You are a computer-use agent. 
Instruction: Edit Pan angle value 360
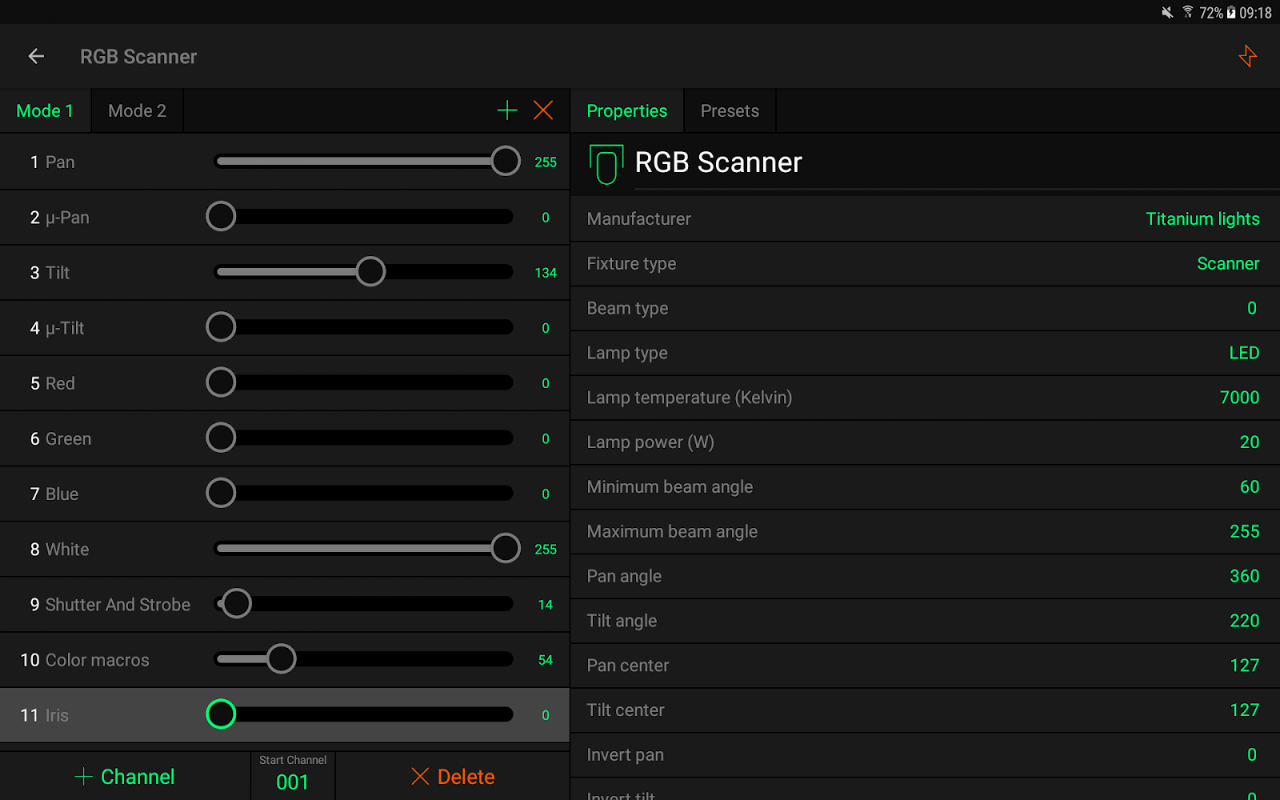(x=1245, y=576)
